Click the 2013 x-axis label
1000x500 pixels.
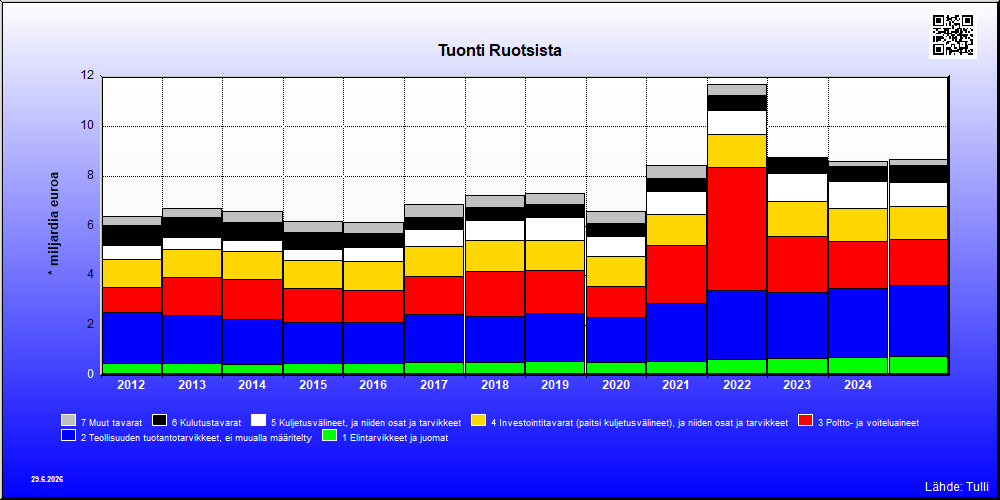point(192,385)
